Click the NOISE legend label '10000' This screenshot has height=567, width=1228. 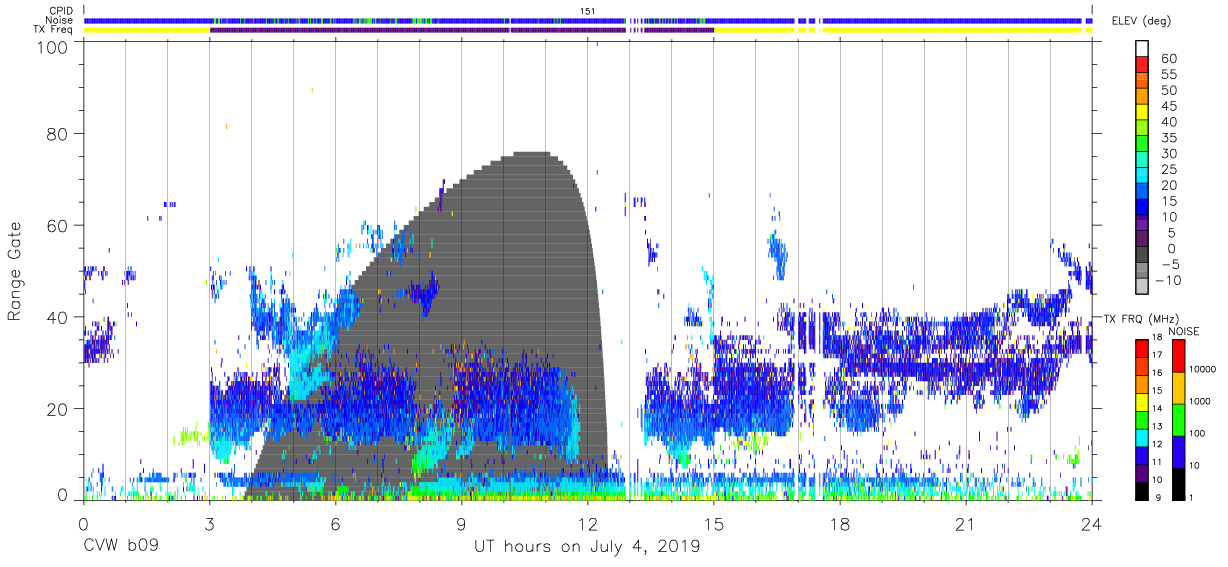[x=1203, y=370]
